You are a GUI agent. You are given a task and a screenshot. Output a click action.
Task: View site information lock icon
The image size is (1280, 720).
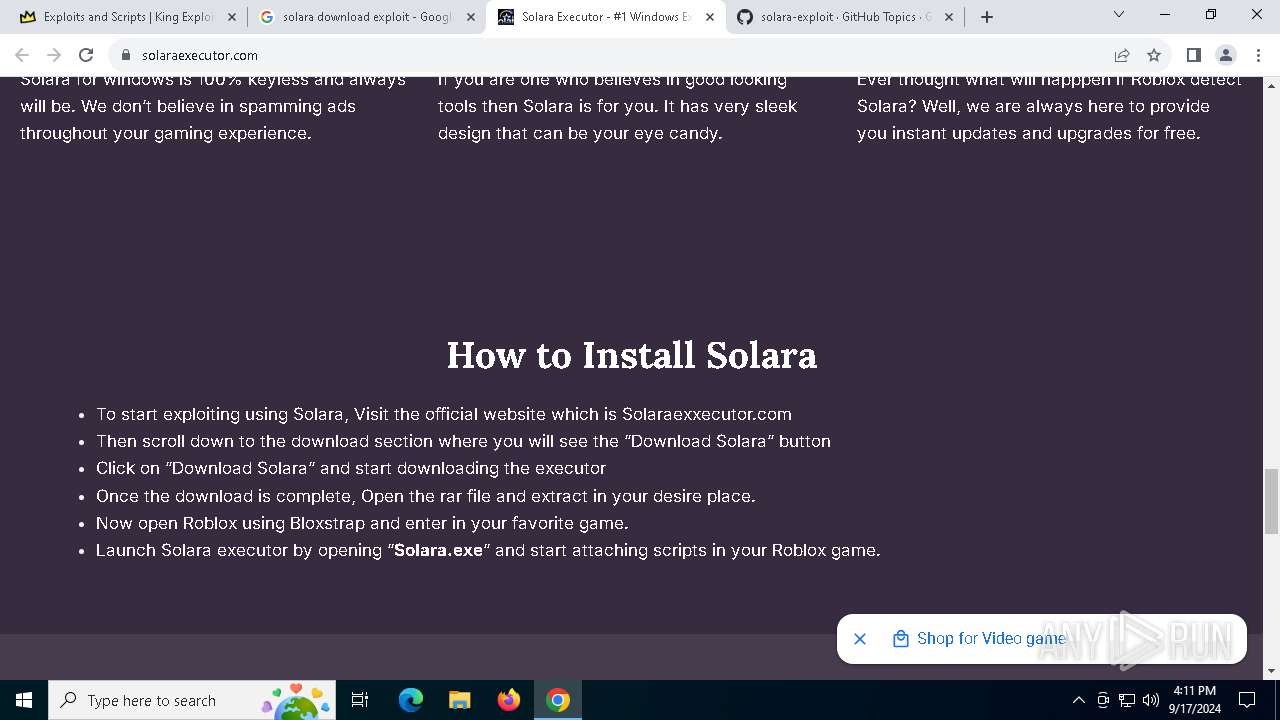(x=126, y=55)
